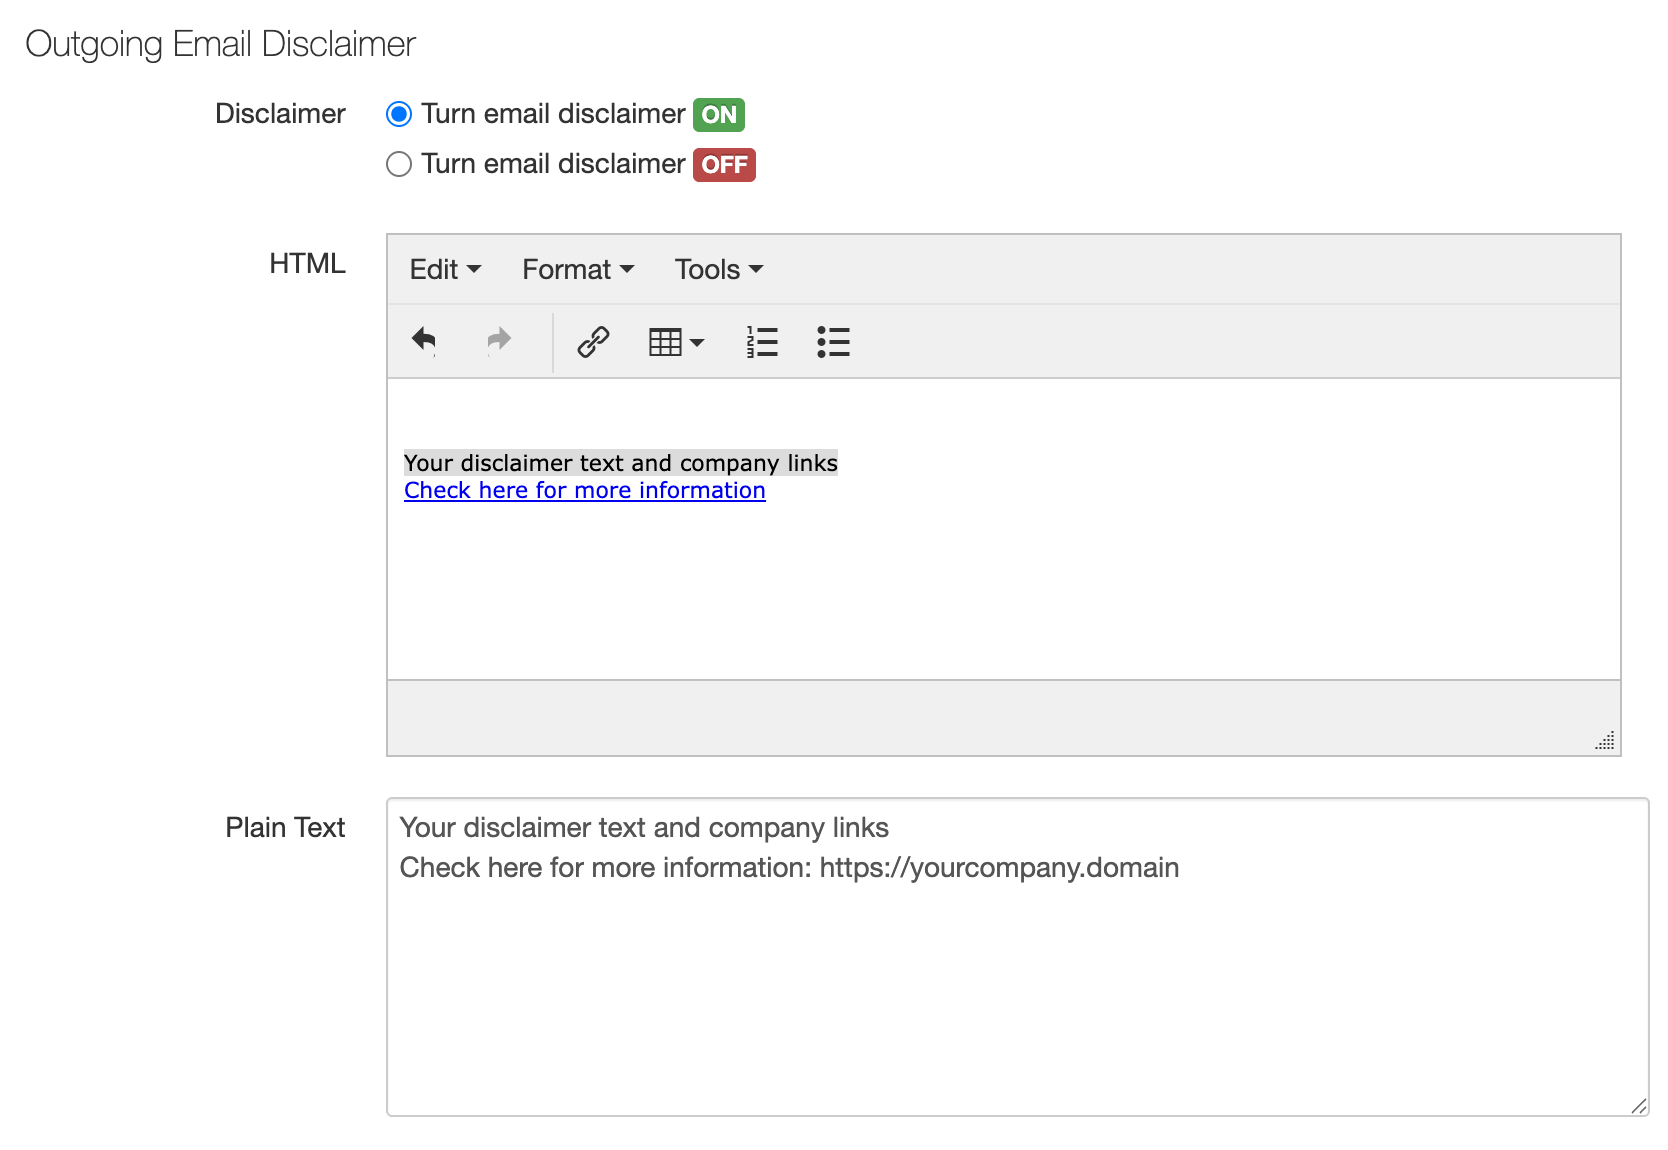This screenshot has width=1668, height=1150.
Task: Click the green ON badge
Action: (x=719, y=115)
